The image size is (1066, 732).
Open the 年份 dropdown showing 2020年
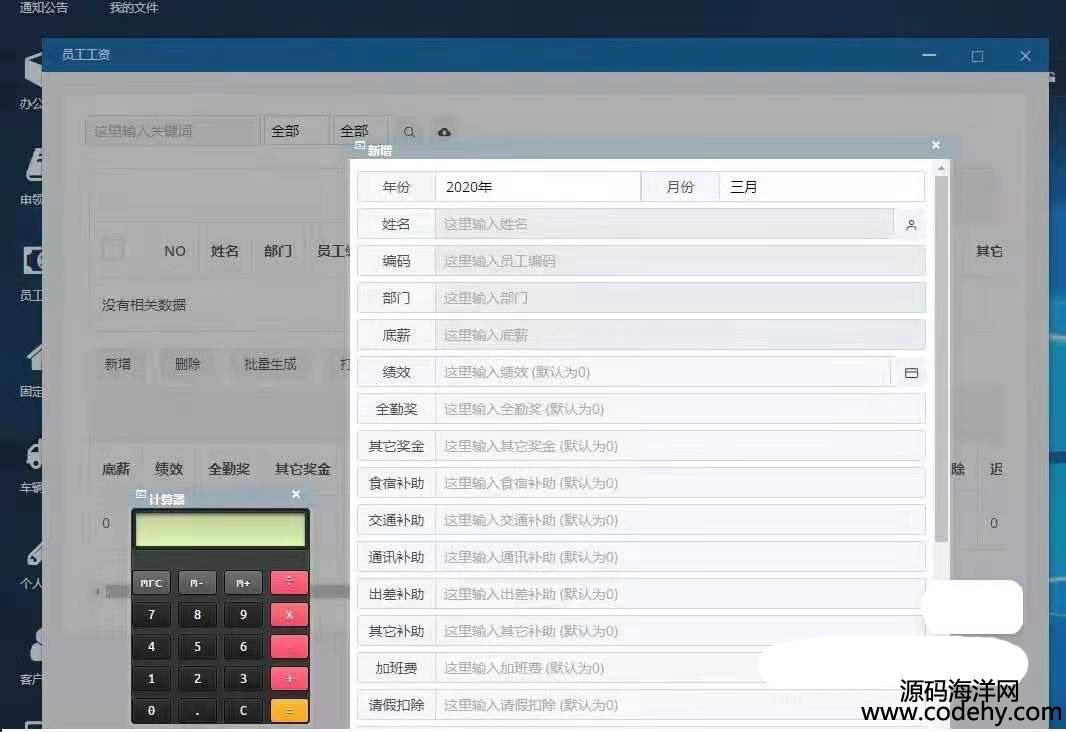point(537,187)
